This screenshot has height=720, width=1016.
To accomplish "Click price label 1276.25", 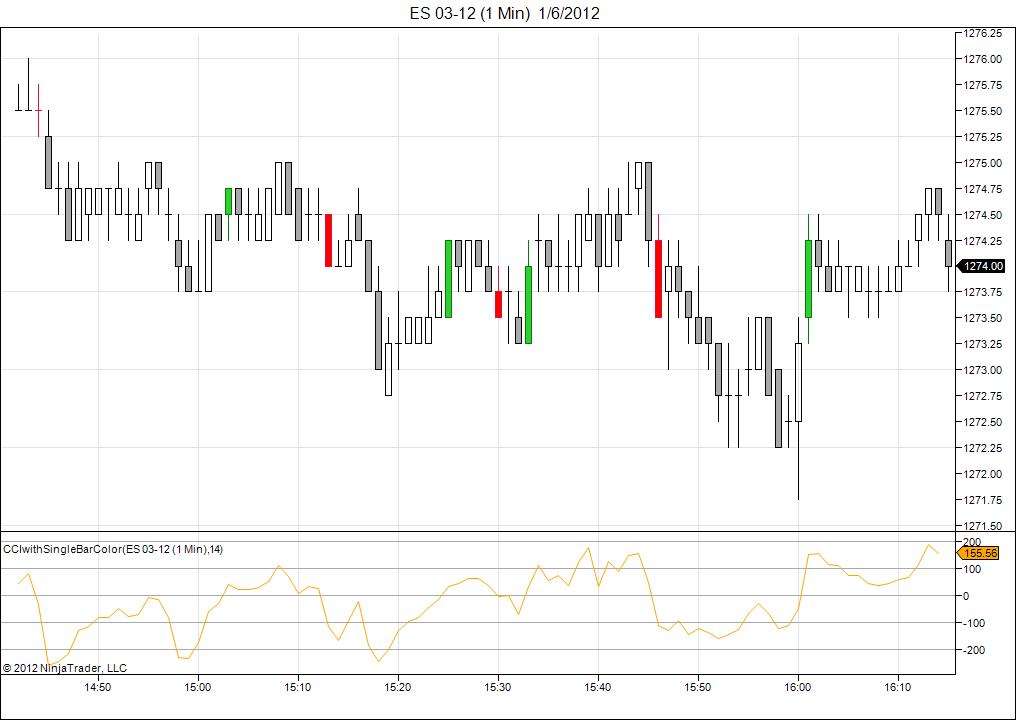I will click(x=984, y=33).
